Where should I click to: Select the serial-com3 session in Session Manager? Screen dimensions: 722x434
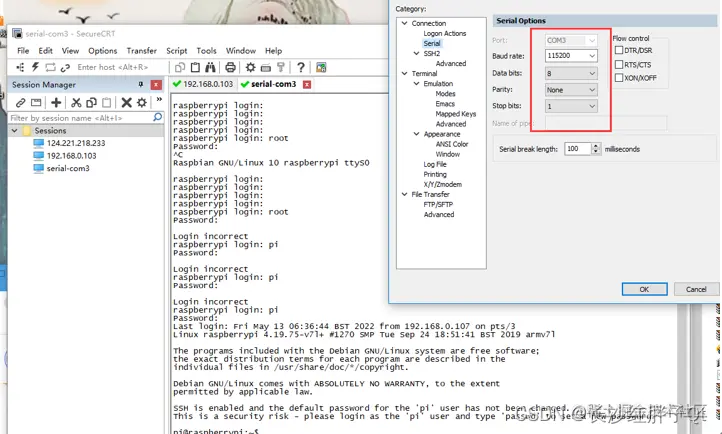pyautogui.click(x=68, y=168)
